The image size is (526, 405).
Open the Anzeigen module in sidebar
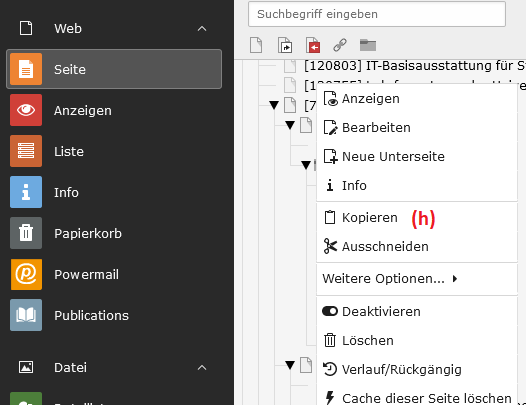click(114, 110)
